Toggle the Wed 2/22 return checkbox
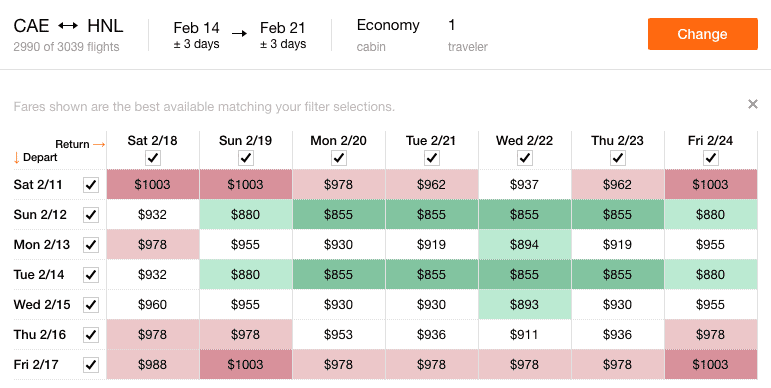This screenshot has height=388, width=771. point(525,158)
